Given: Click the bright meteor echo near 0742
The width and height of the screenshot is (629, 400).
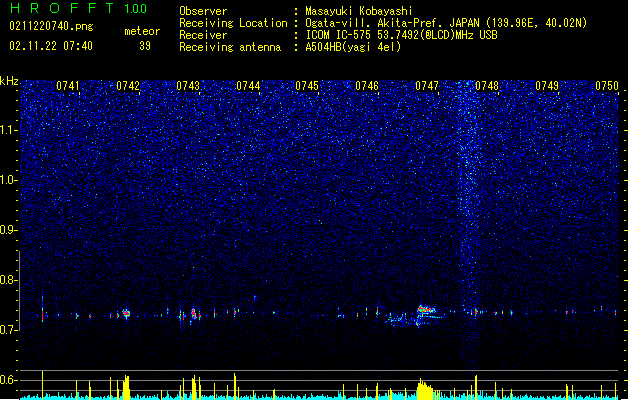Looking at the screenshot, I should click(126, 313).
